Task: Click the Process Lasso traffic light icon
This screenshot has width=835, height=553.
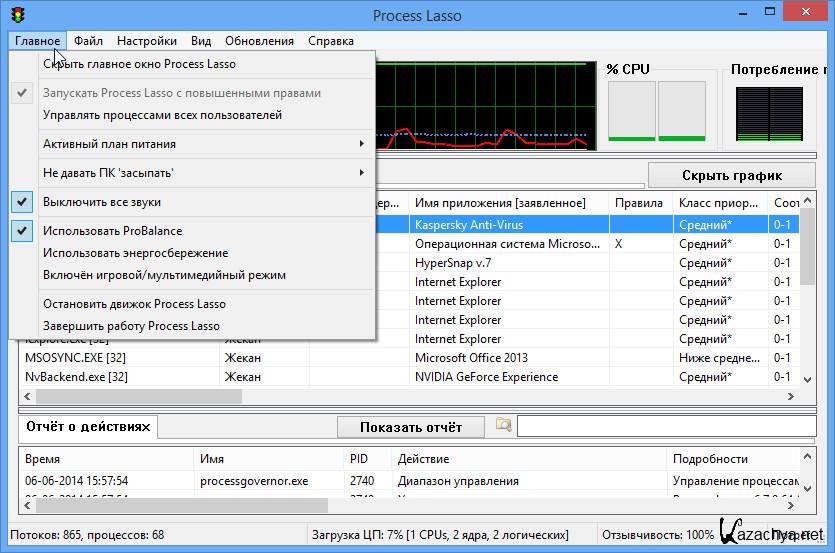Action: click(18, 15)
